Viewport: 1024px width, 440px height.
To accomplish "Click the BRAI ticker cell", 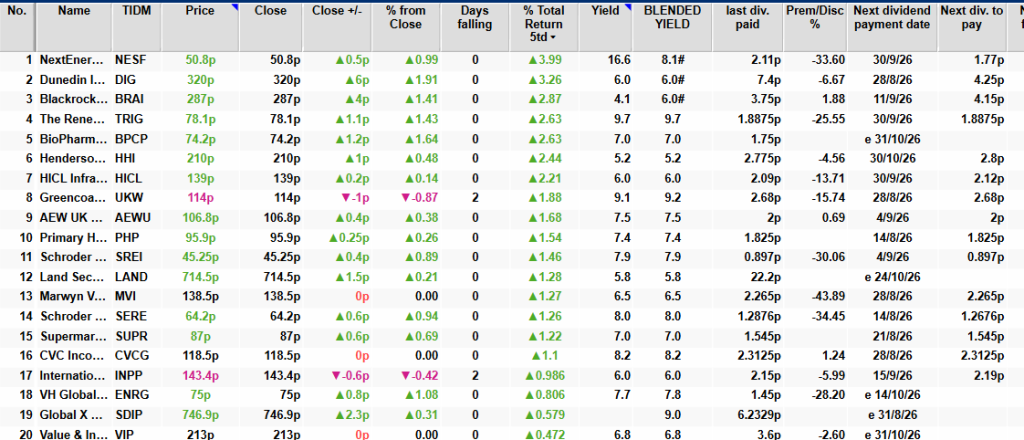I will (x=129, y=100).
